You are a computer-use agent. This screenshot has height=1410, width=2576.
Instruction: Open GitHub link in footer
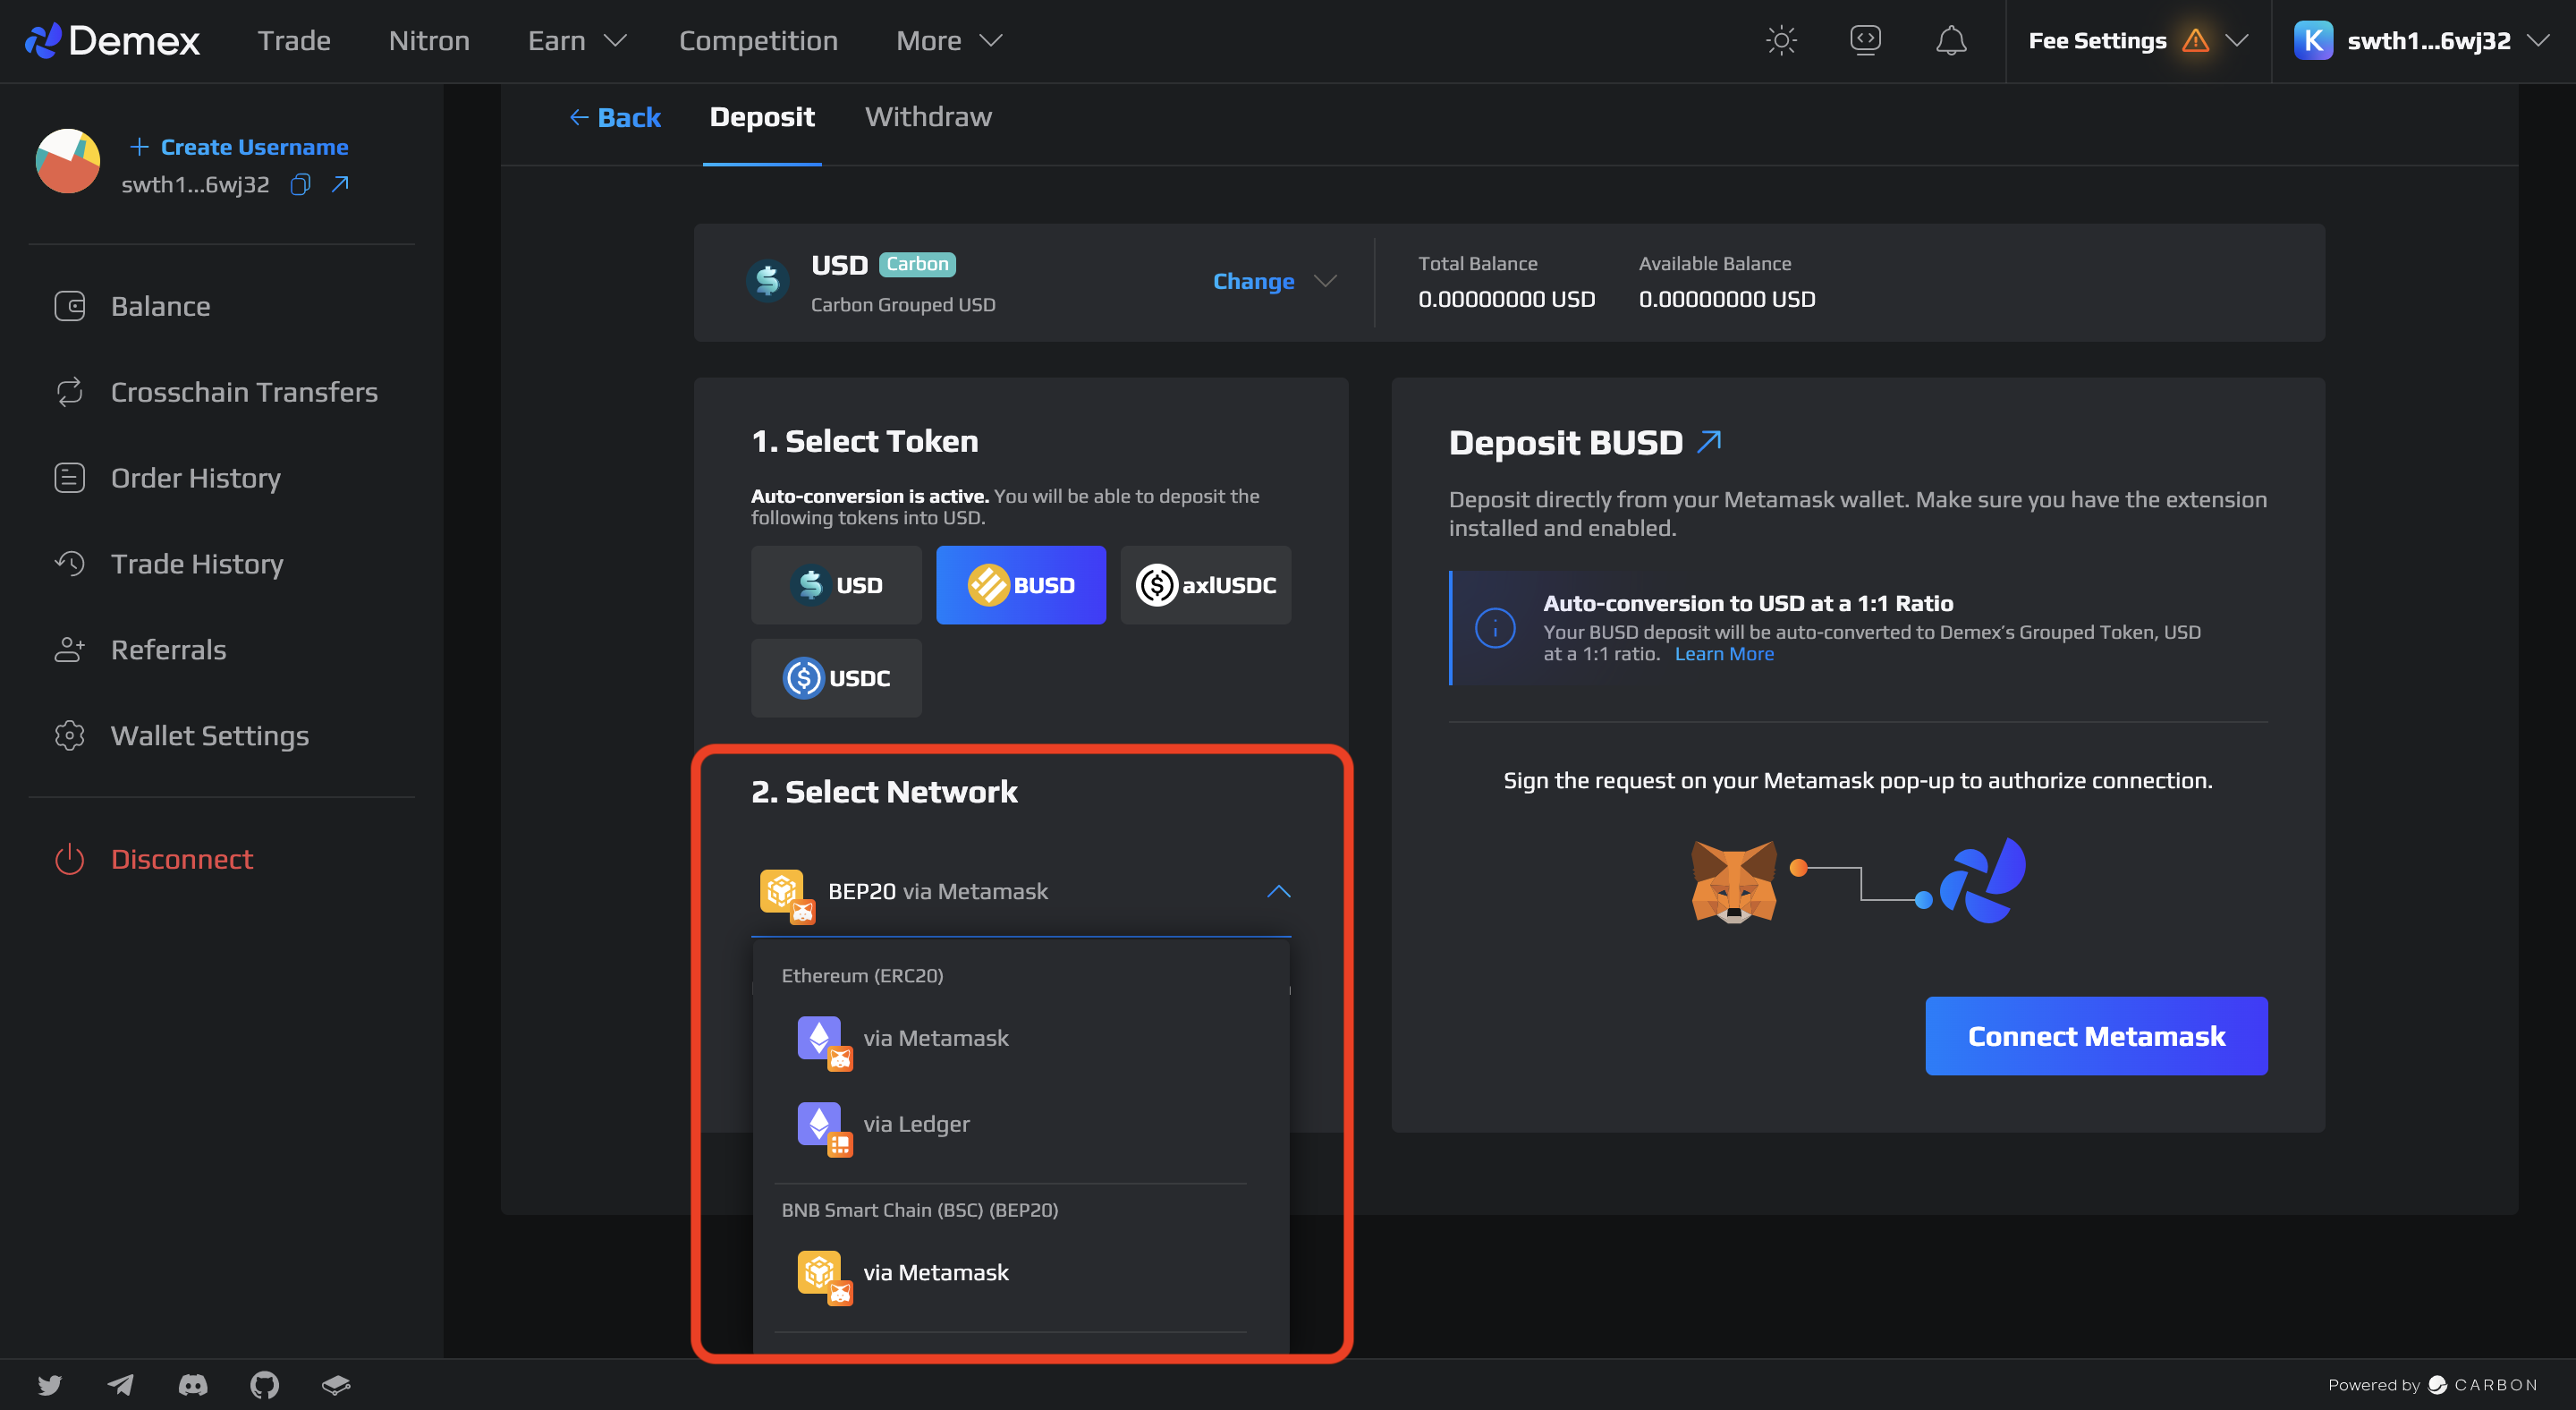264,1384
